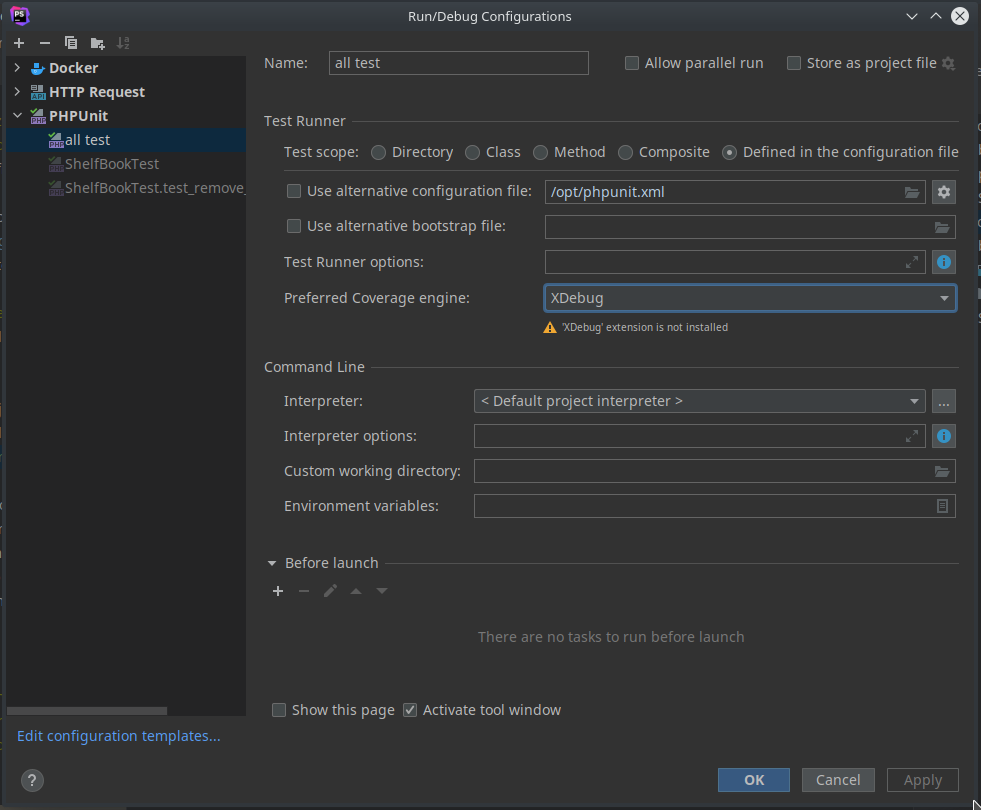Expand the Docker node
Image resolution: width=981 pixels, height=810 pixels.
tap(18, 68)
